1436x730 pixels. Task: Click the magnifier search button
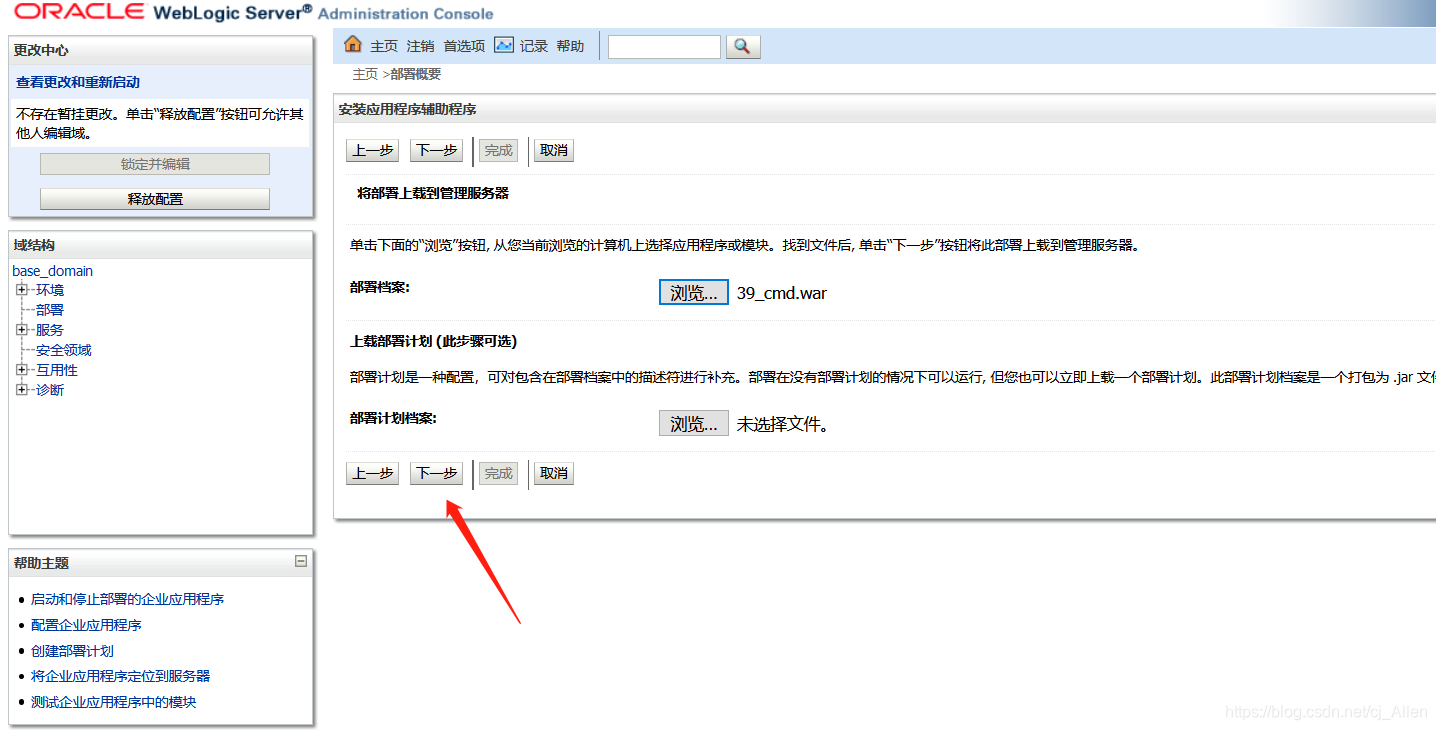pyautogui.click(x=743, y=46)
